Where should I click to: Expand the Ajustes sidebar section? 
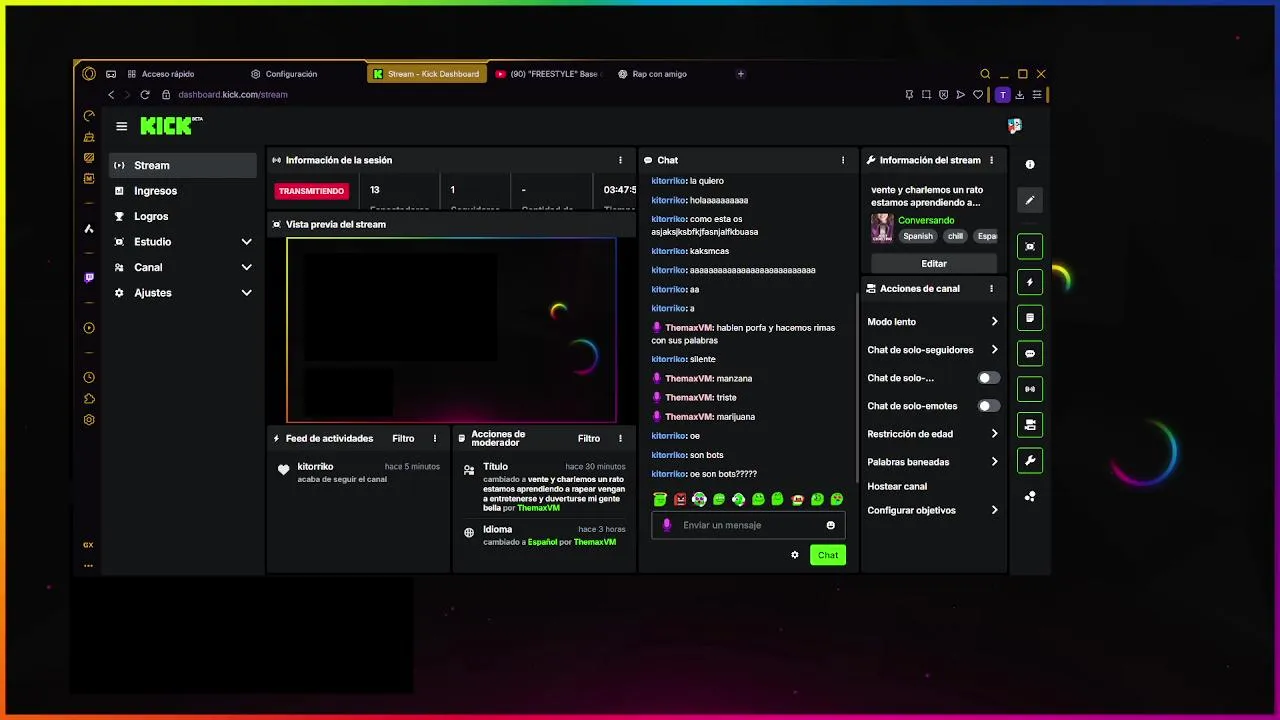[184, 293]
